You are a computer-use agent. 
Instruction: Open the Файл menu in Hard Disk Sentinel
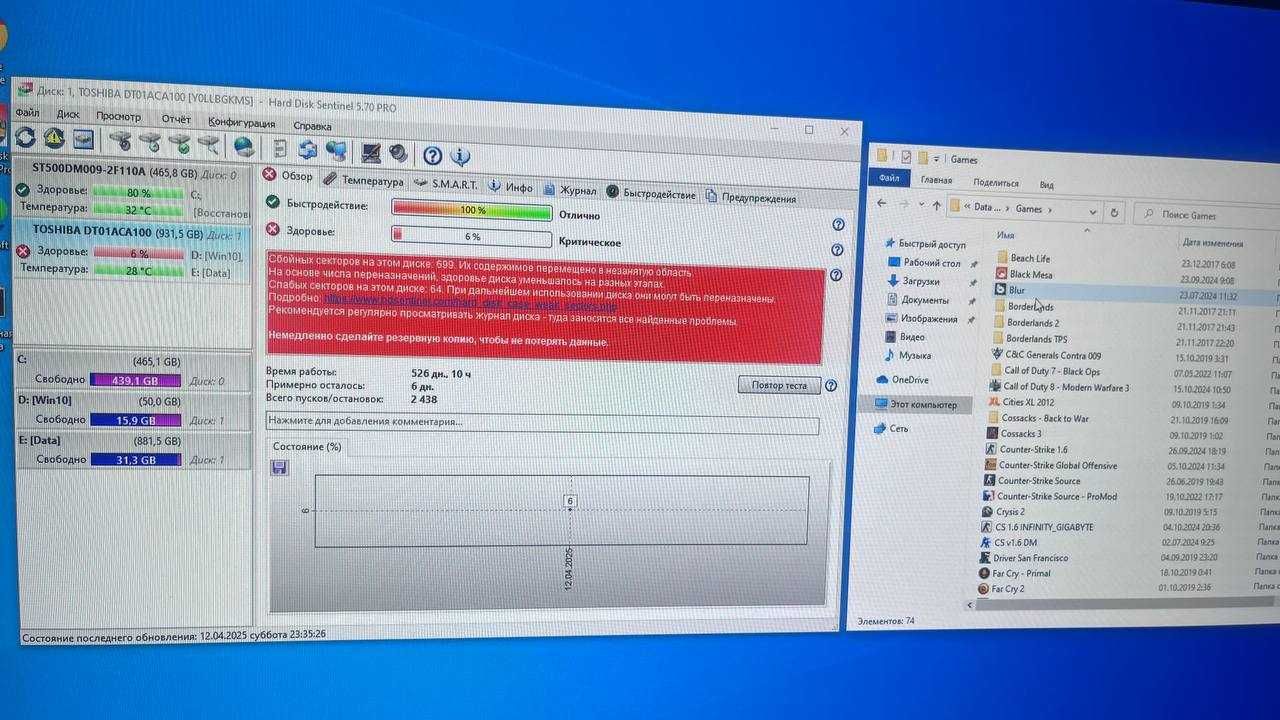coord(27,113)
